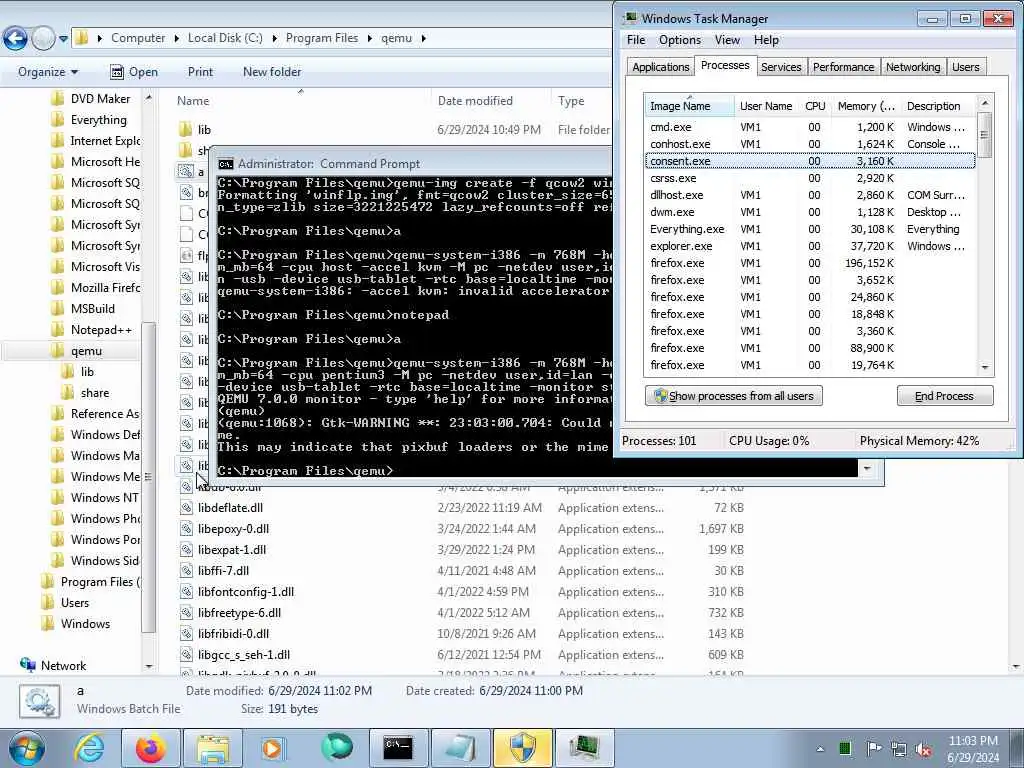
Task: Click Network icon in navigation pane
Action: [27, 665]
